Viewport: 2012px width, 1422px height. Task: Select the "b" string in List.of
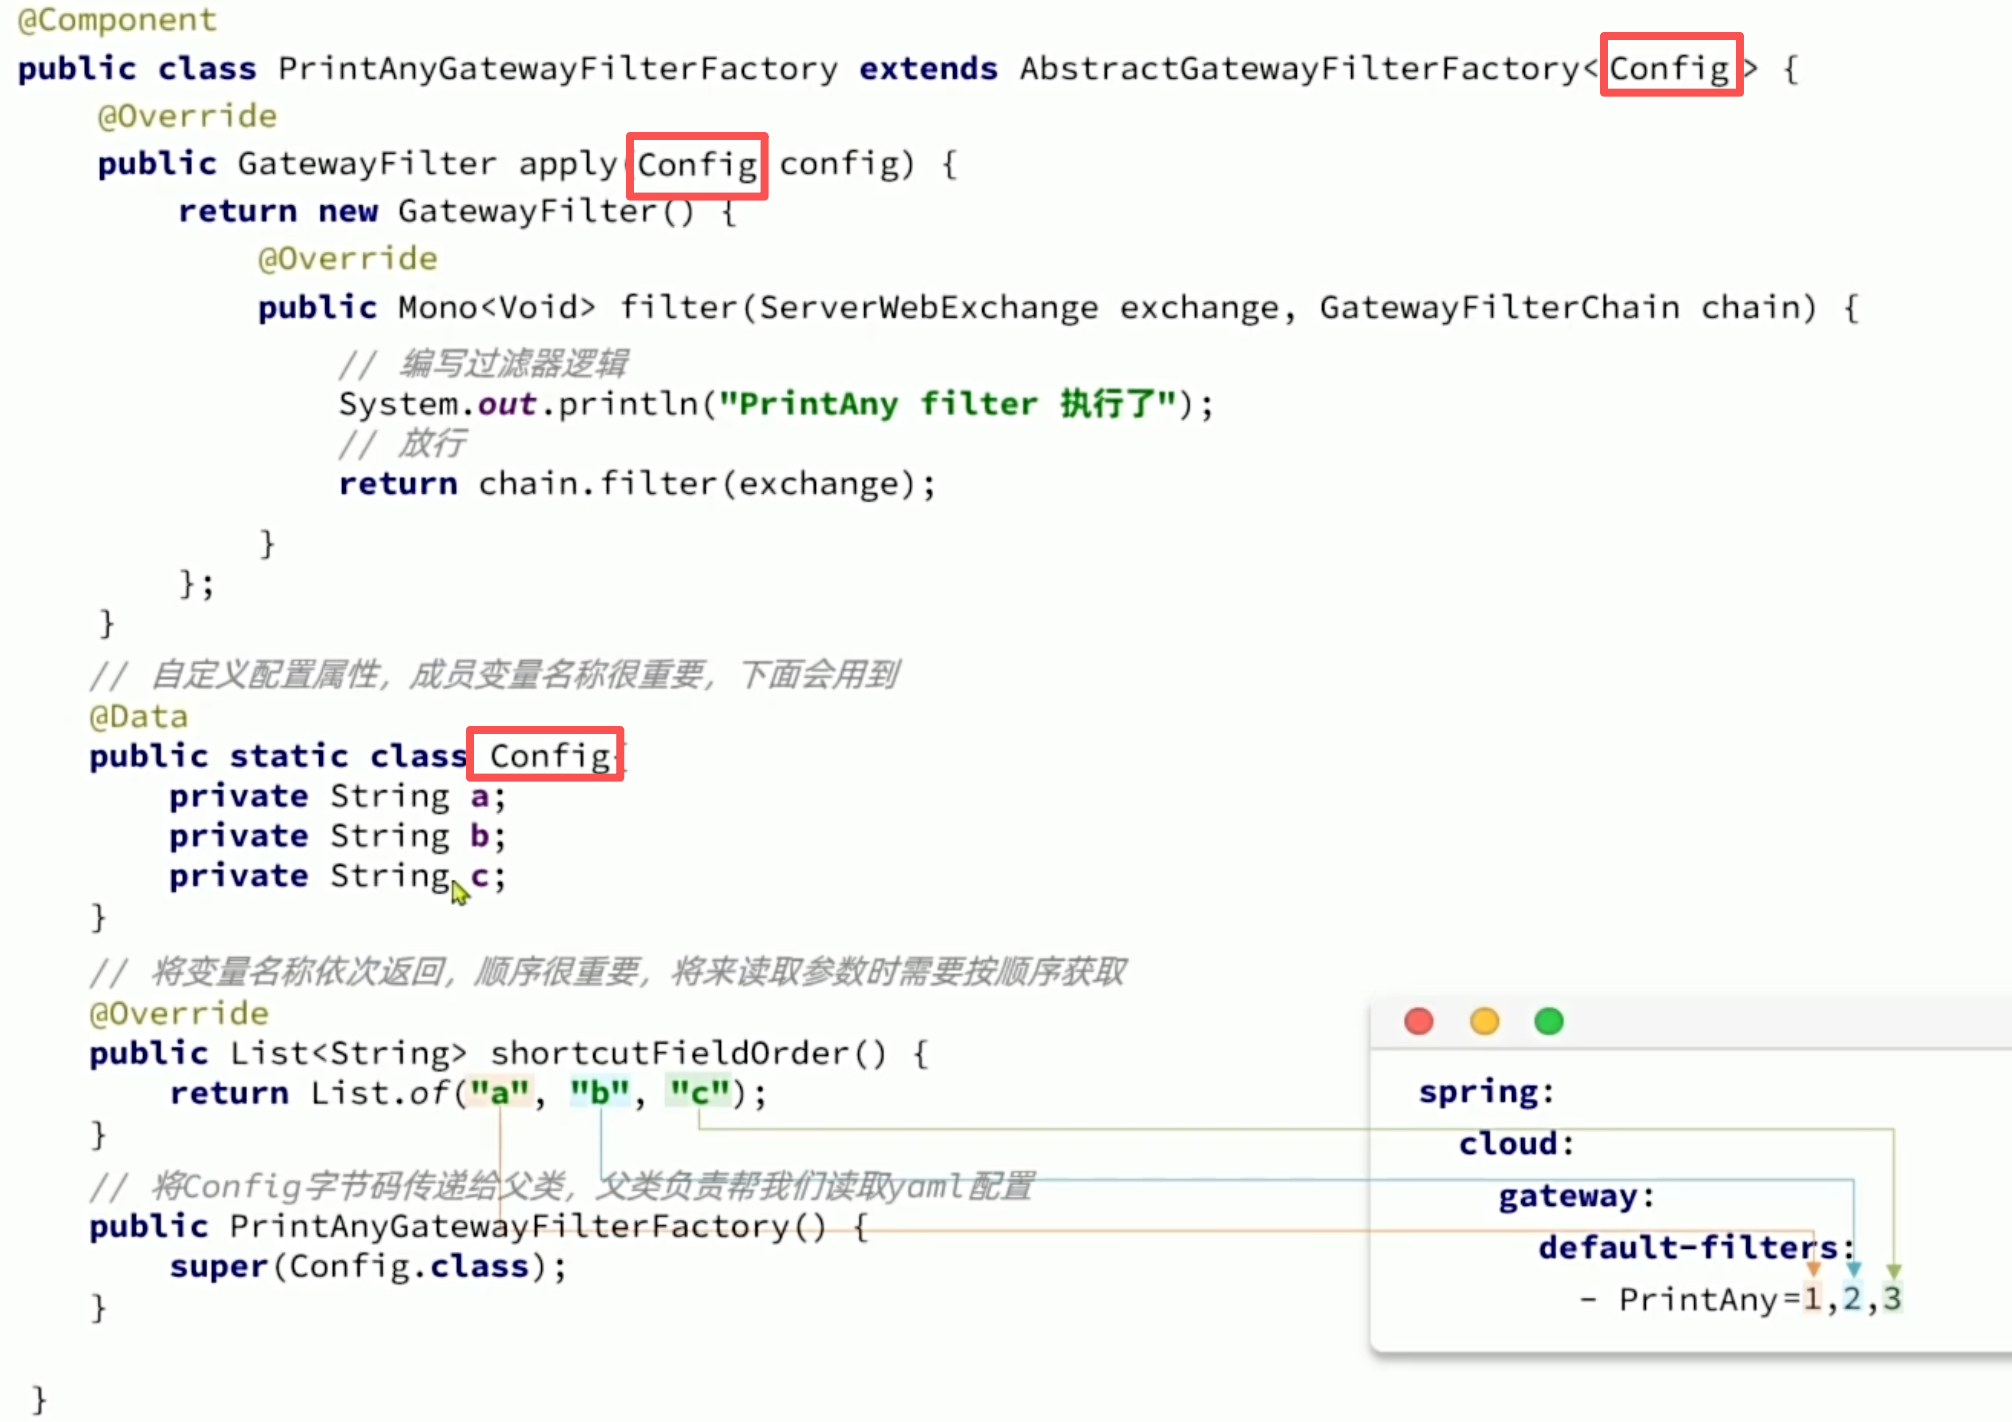tap(599, 1092)
